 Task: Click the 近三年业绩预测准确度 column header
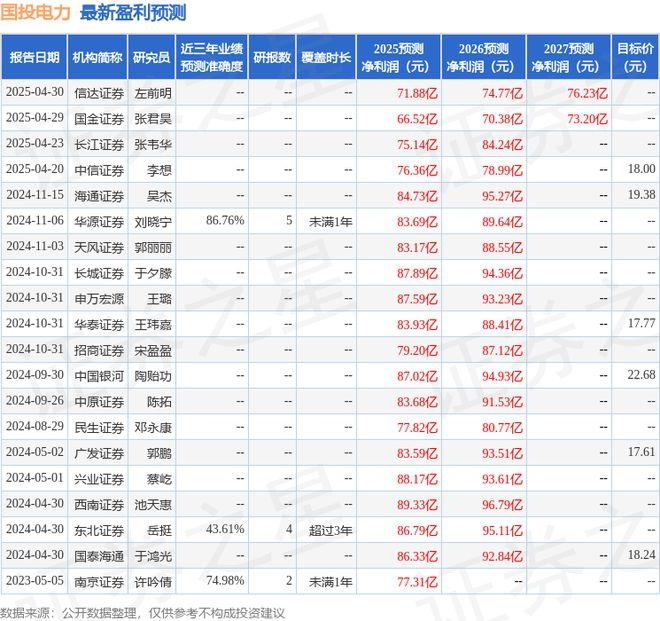212,57
